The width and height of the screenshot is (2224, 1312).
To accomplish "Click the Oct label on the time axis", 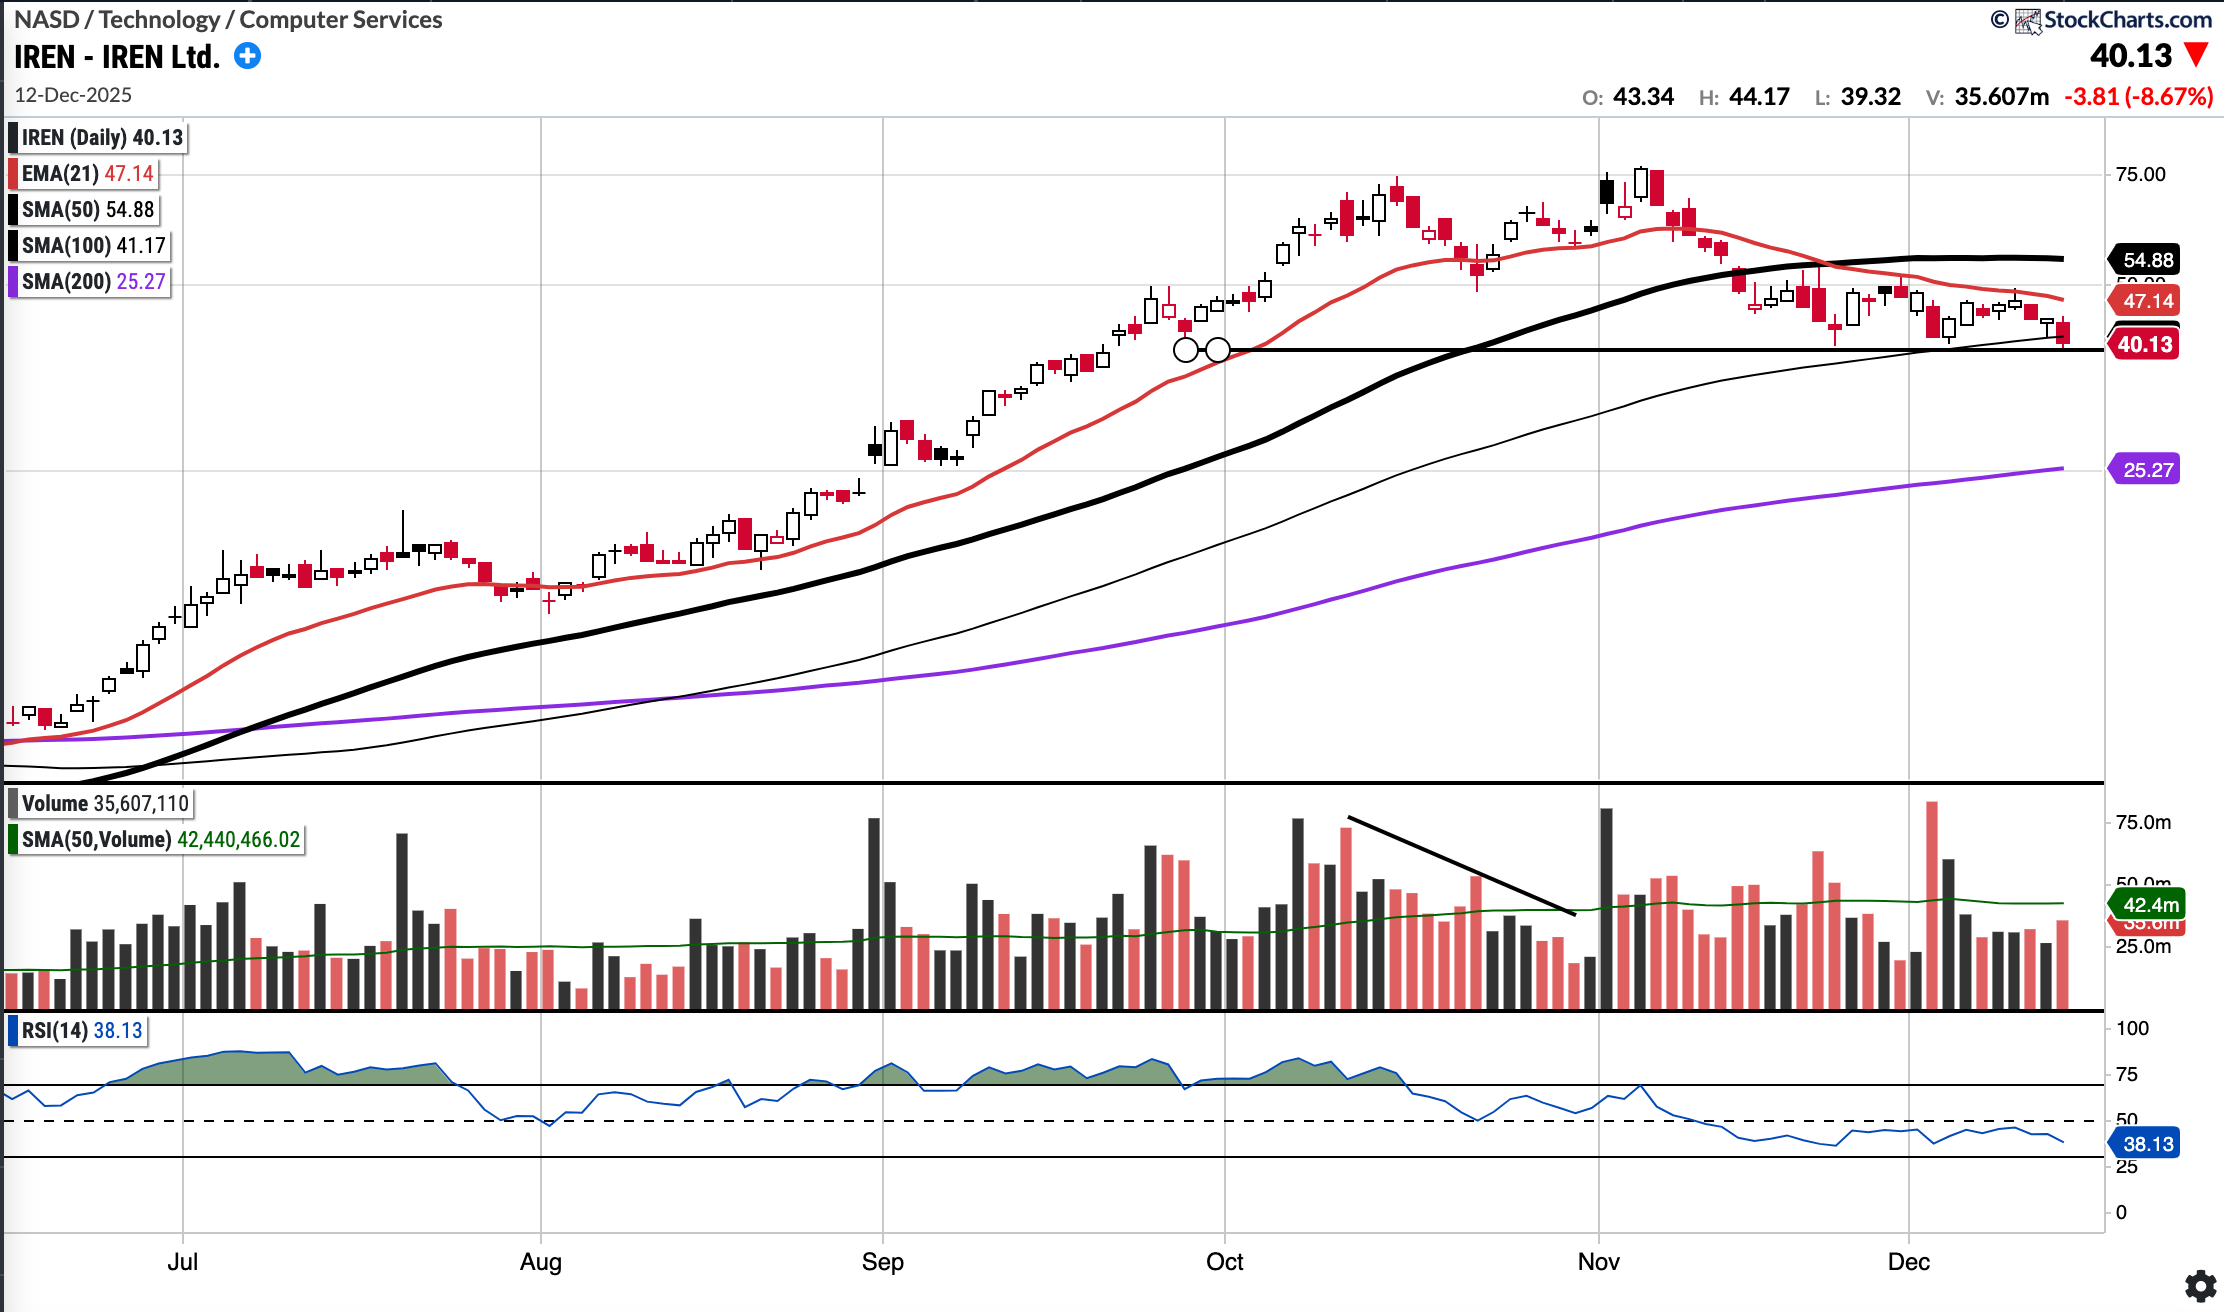I will point(1224,1262).
